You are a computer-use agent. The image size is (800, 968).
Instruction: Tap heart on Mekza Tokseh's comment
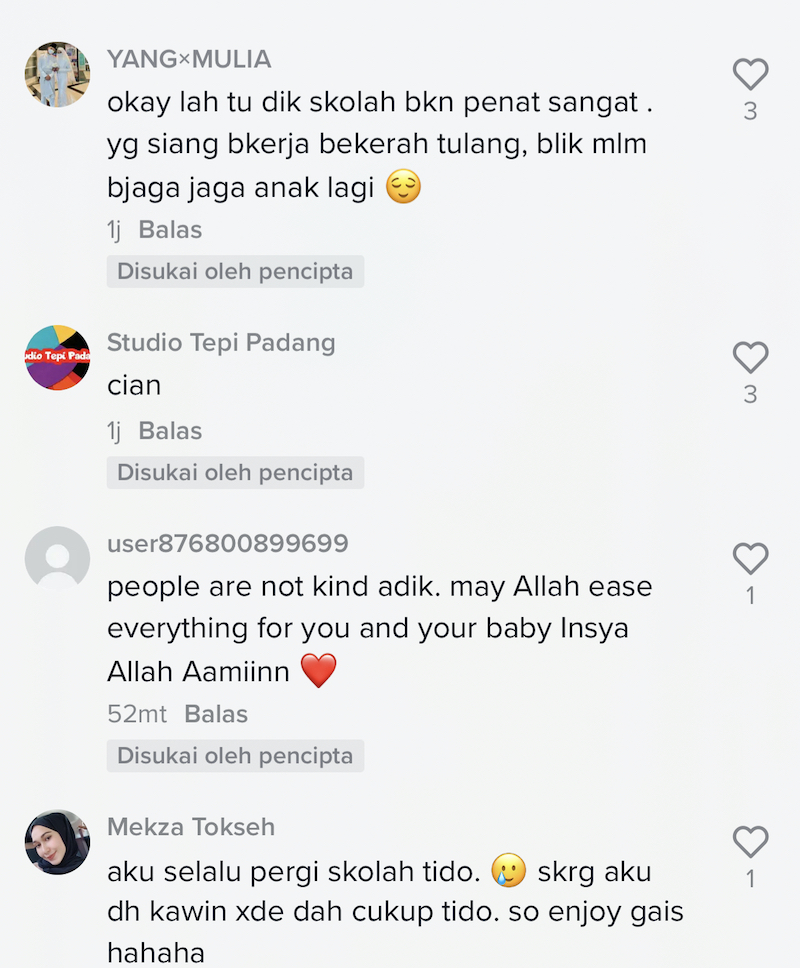750,842
